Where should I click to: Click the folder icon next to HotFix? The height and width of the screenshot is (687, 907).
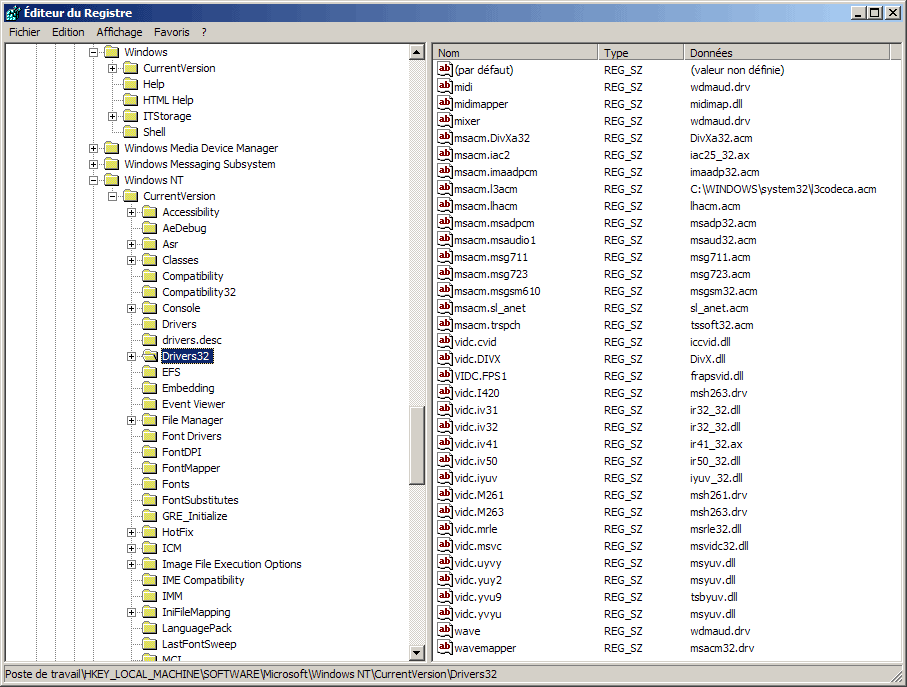[149, 532]
